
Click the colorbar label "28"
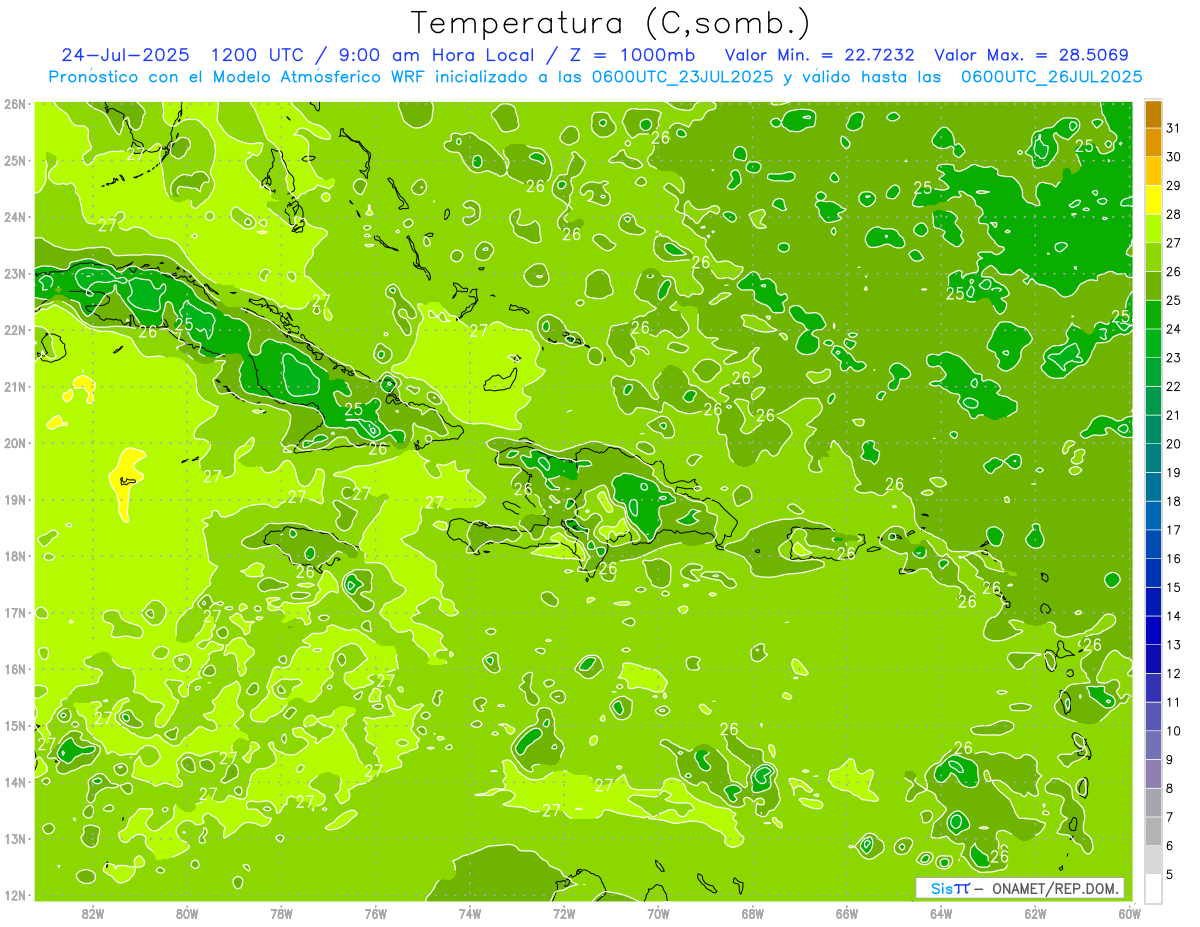[x=1173, y=215]
